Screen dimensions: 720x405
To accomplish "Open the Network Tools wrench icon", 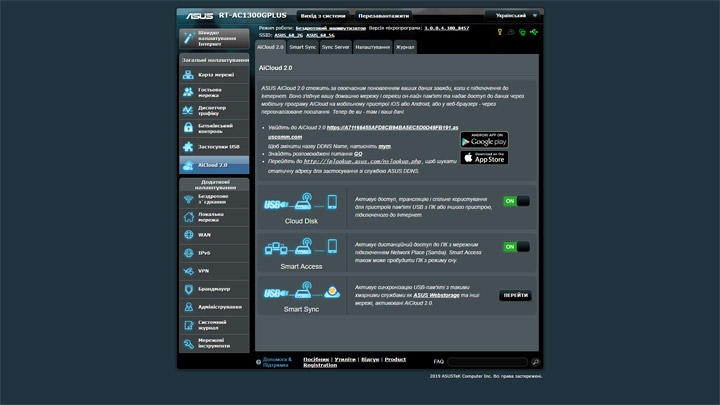I will click(x=188, y=343).
